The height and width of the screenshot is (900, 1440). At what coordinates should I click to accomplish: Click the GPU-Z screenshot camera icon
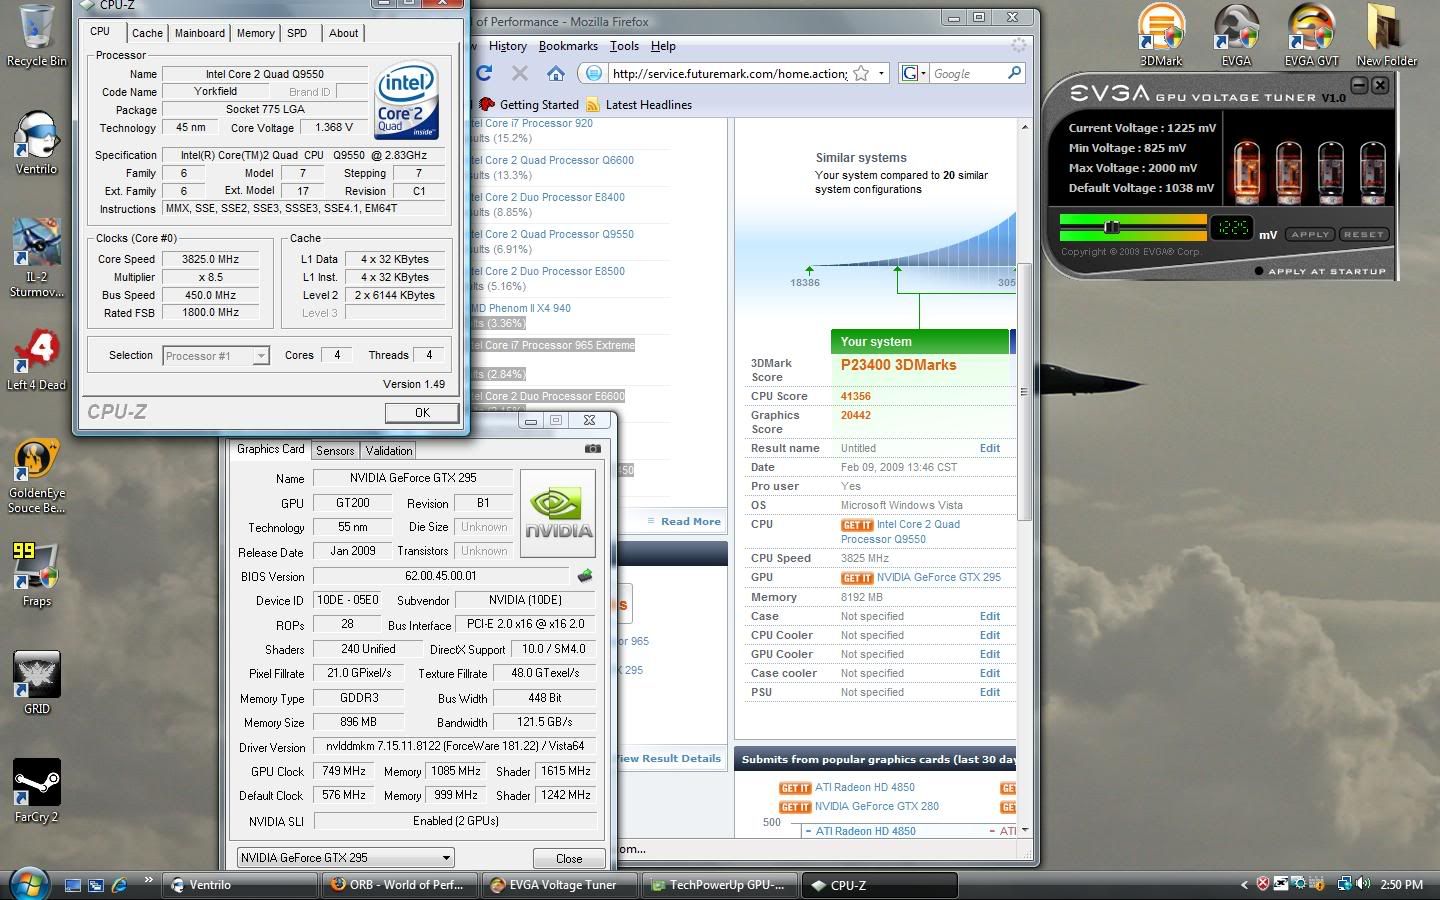coord(592,449)
